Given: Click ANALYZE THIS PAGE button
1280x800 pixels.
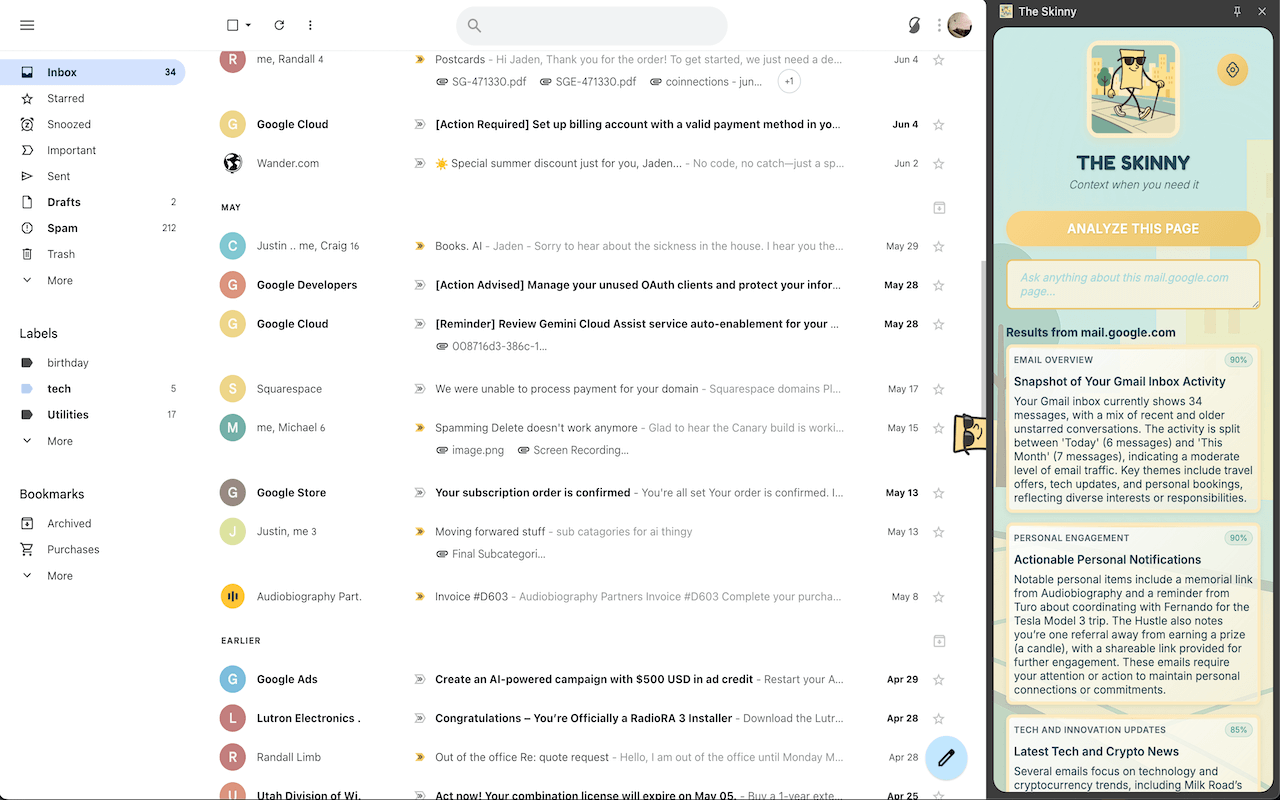Looking at the screenshot, I should point(1133,228).
